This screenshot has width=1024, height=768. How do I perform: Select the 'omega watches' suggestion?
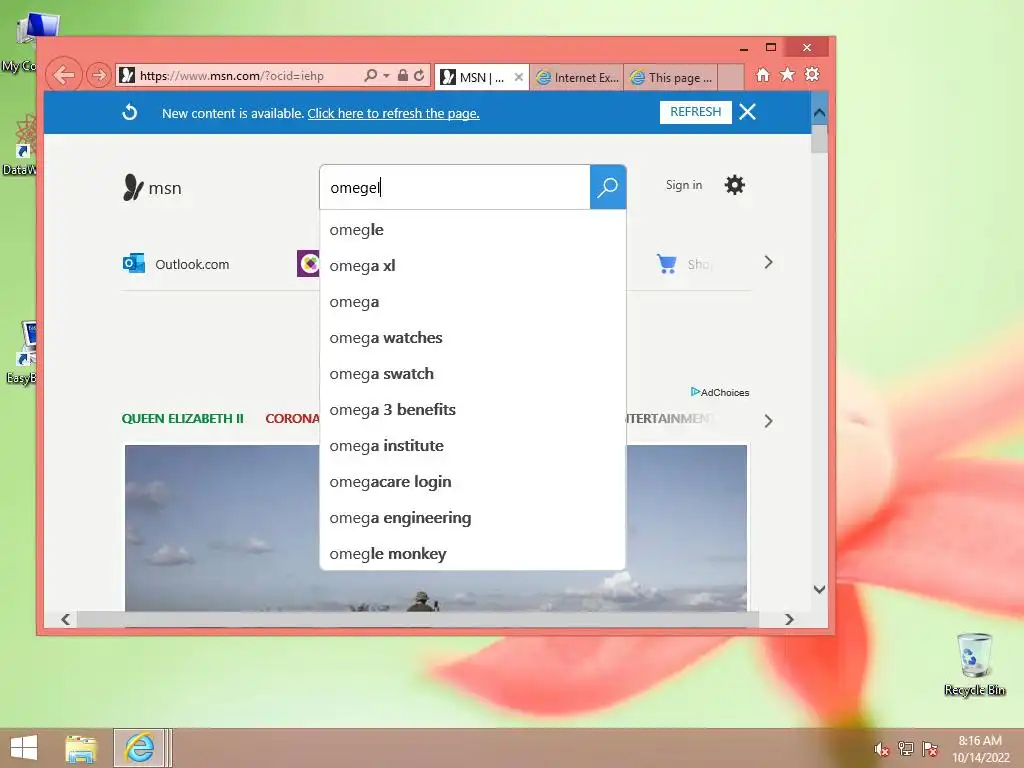click(x=472, y=338)
